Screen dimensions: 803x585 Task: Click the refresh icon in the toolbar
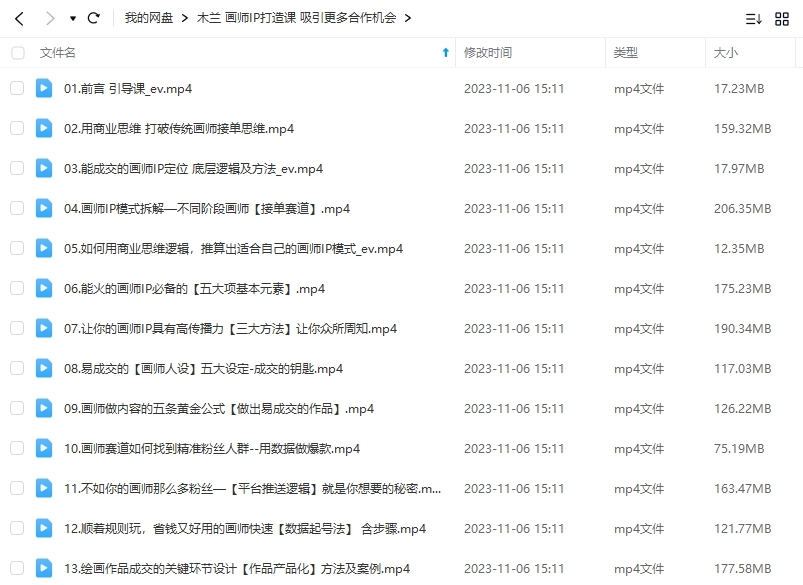coord(94,17)
